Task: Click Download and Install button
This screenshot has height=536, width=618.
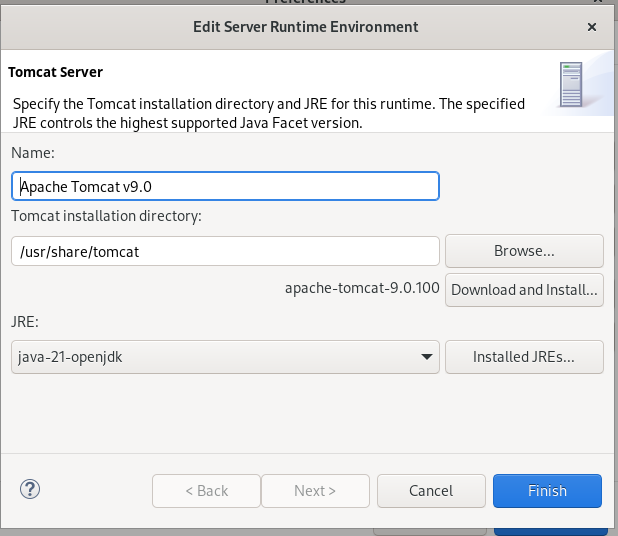Action: [524, 290]
